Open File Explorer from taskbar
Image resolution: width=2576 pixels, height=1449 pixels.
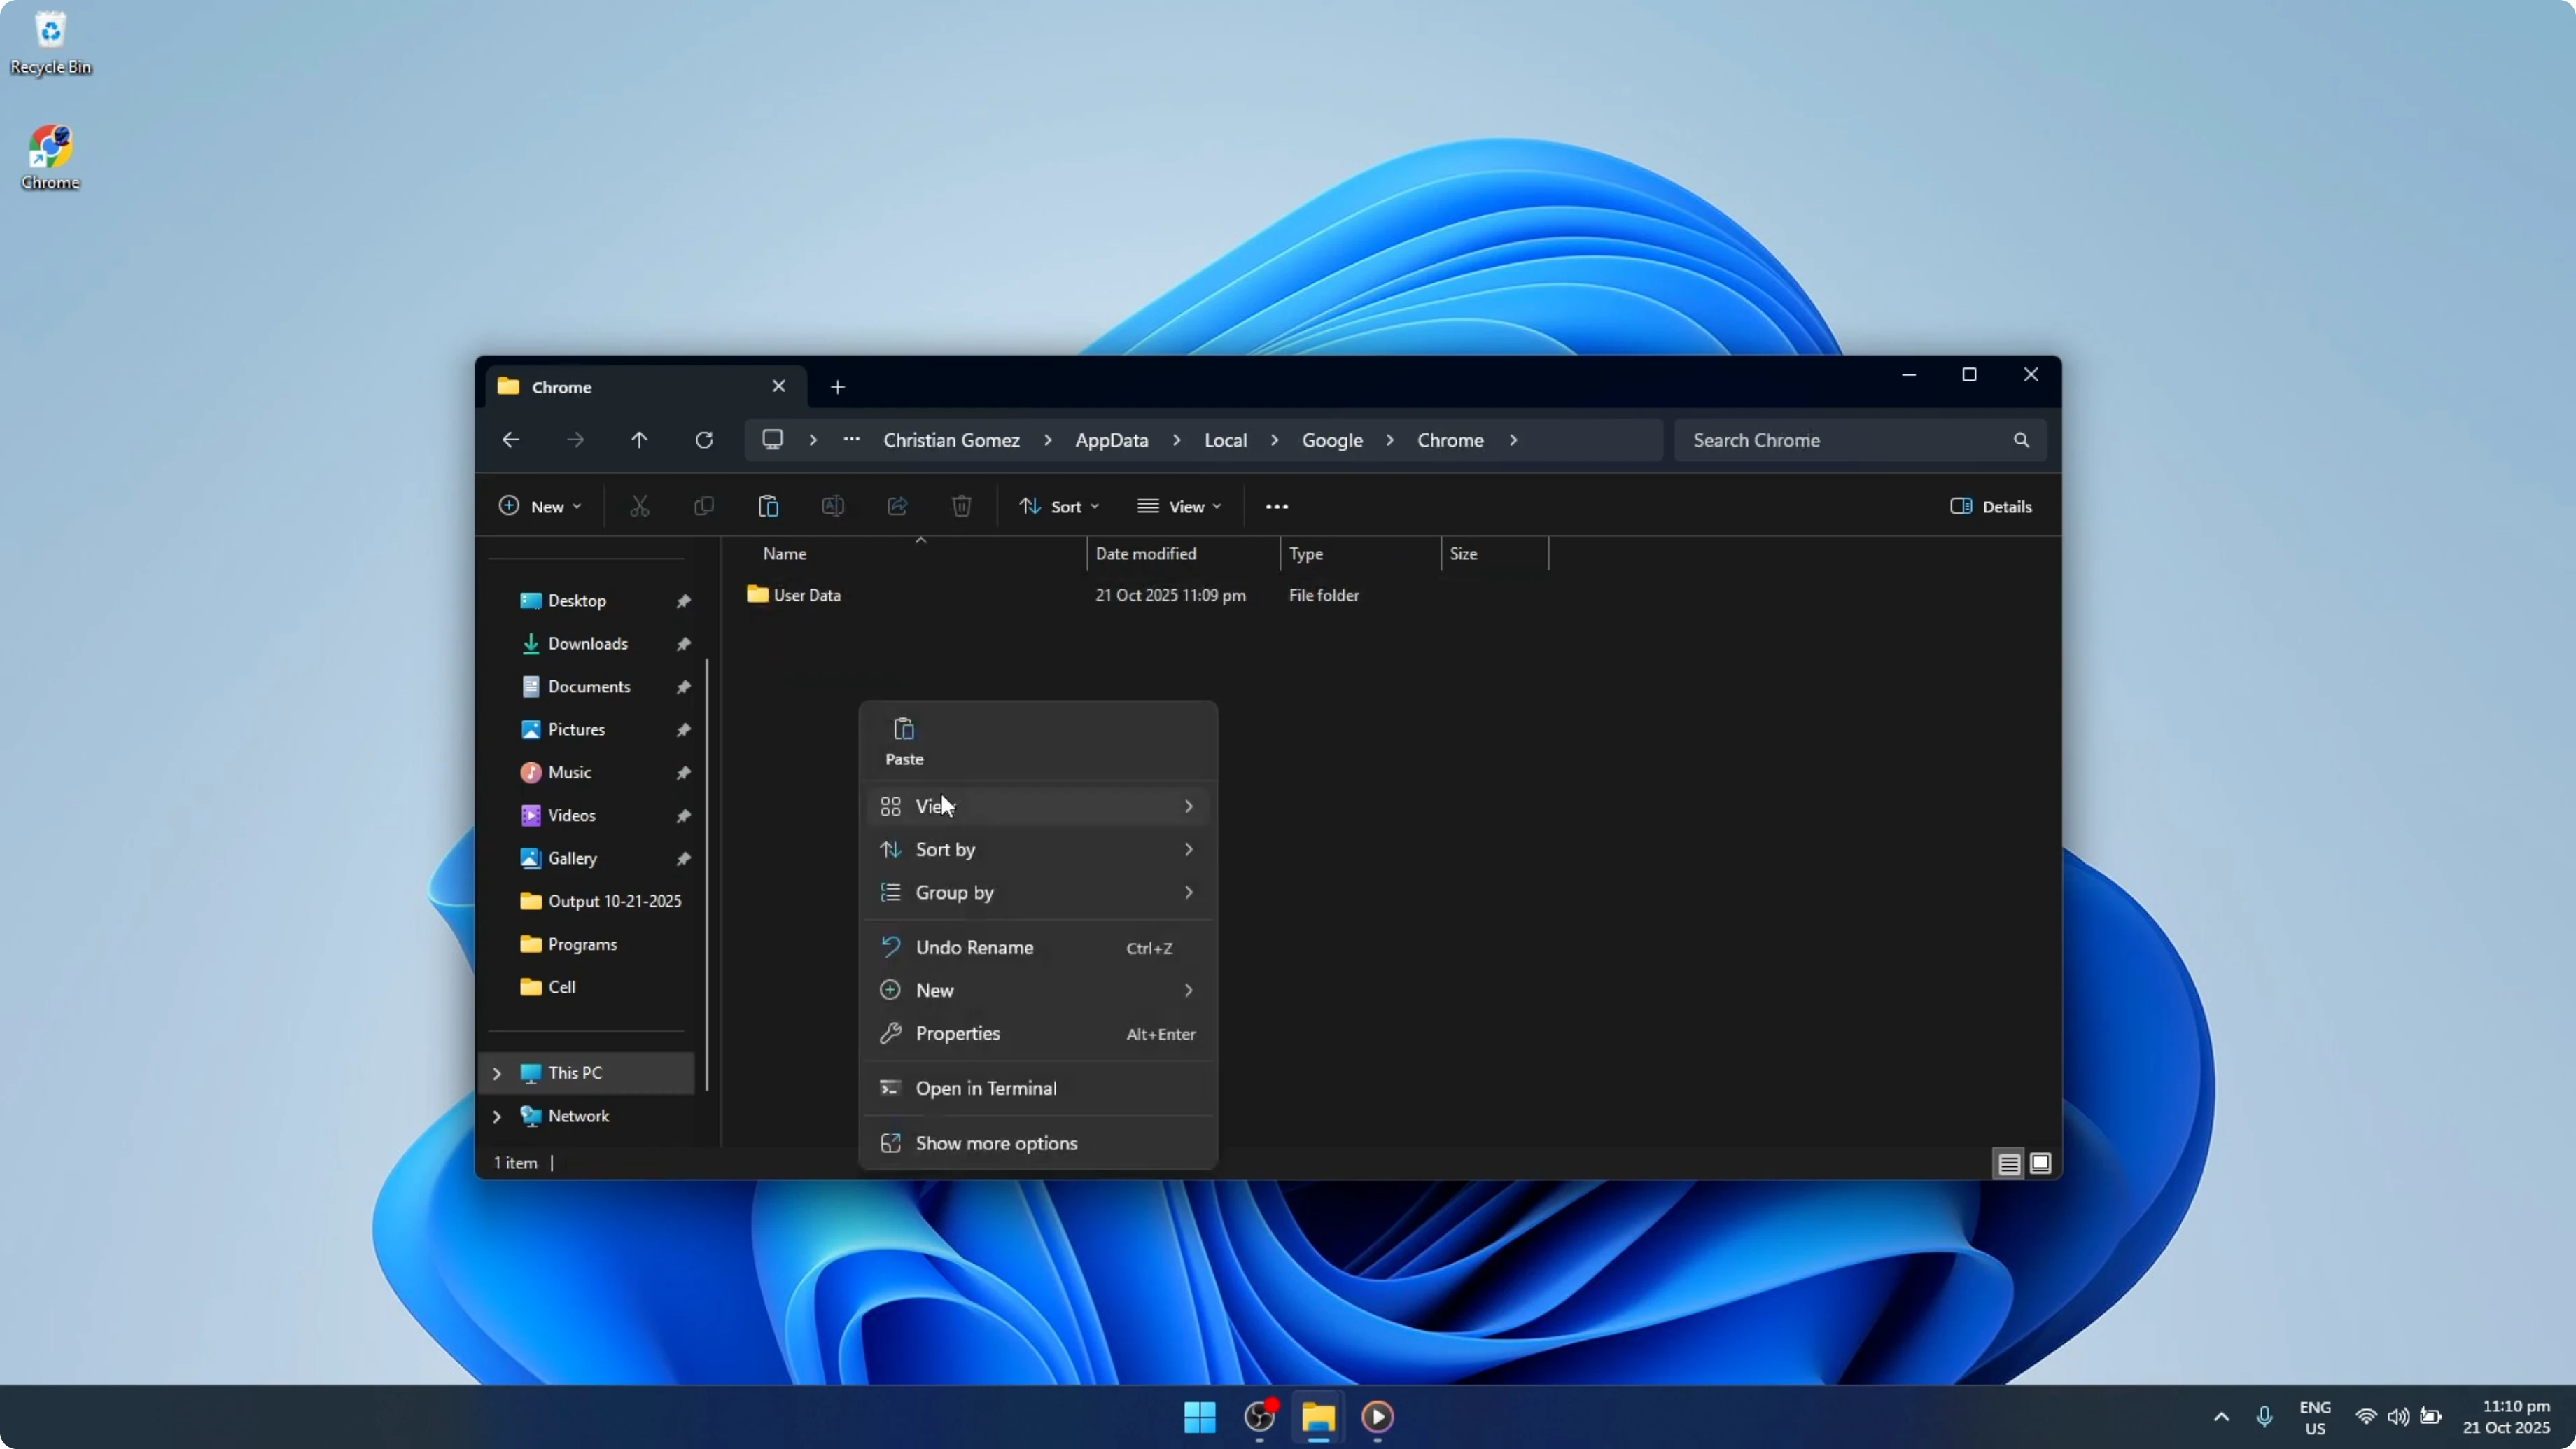[x=1318, y=1416]
